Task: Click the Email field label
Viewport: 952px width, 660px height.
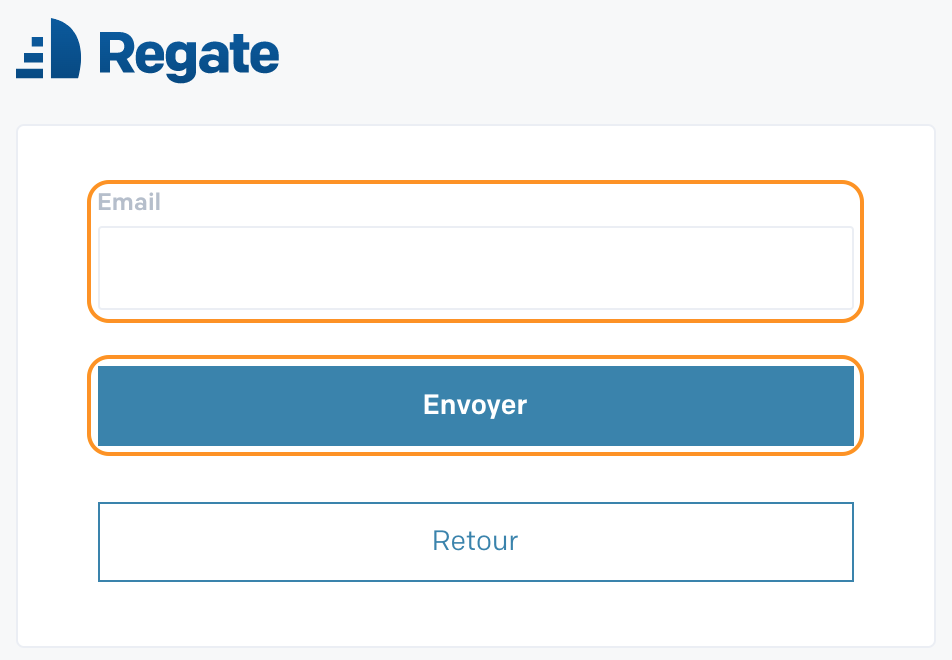Action: coord(129,202)
